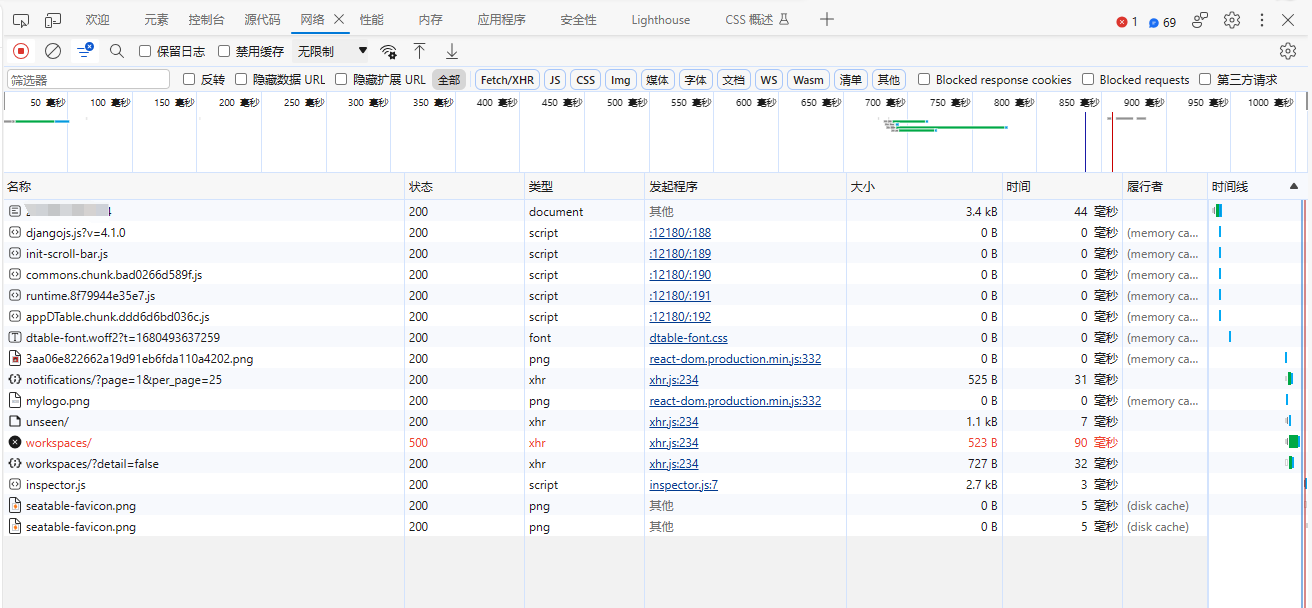Enable the Blocked requests checkbox
This screenshot has width=1312, height=608.
click(x=1088, y=80)
